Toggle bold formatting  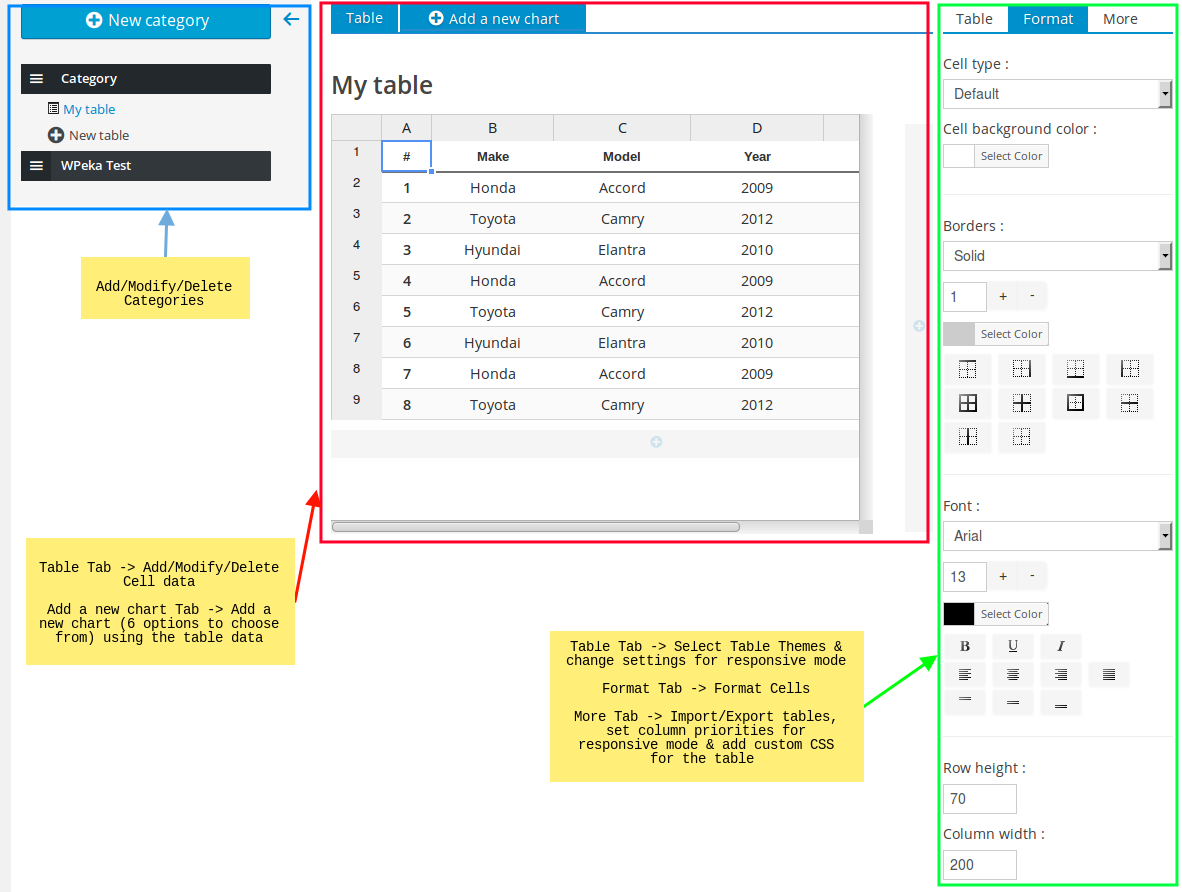point(965,646)
